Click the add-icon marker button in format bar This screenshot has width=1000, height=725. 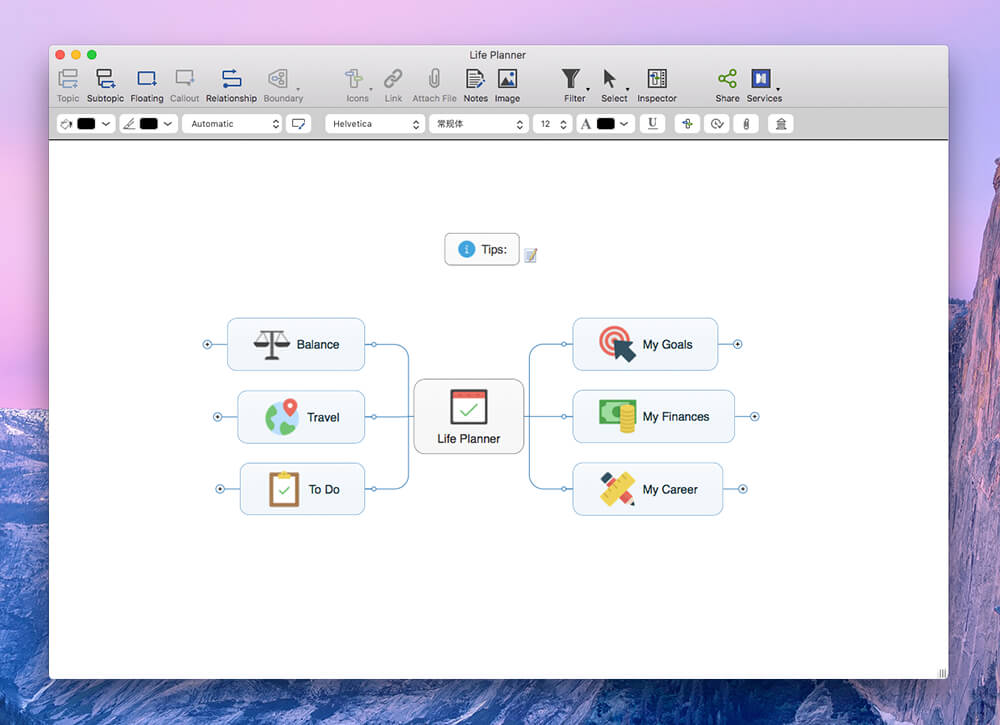[x=687, y=124]
